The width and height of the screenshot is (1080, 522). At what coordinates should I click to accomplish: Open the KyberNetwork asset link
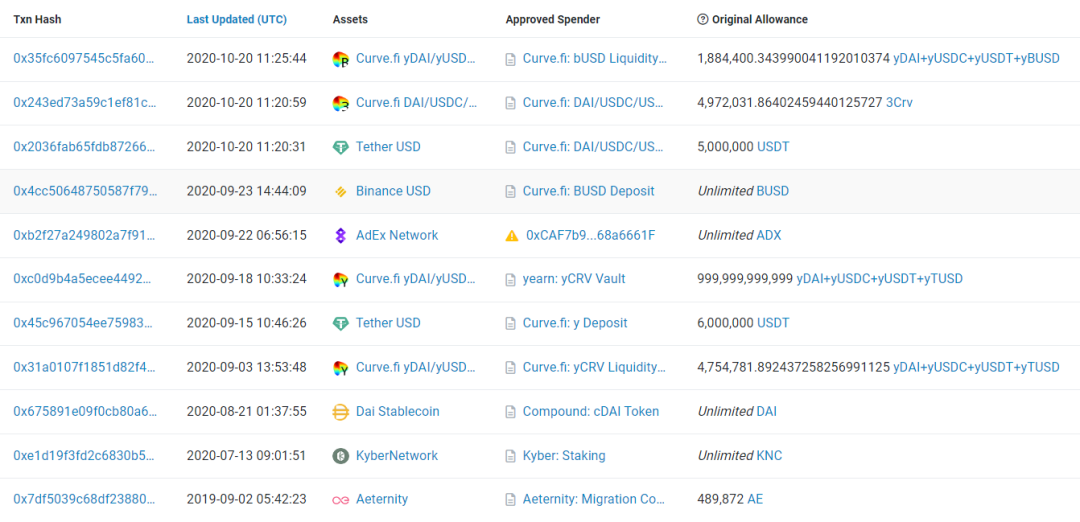[x=397, y=455]
